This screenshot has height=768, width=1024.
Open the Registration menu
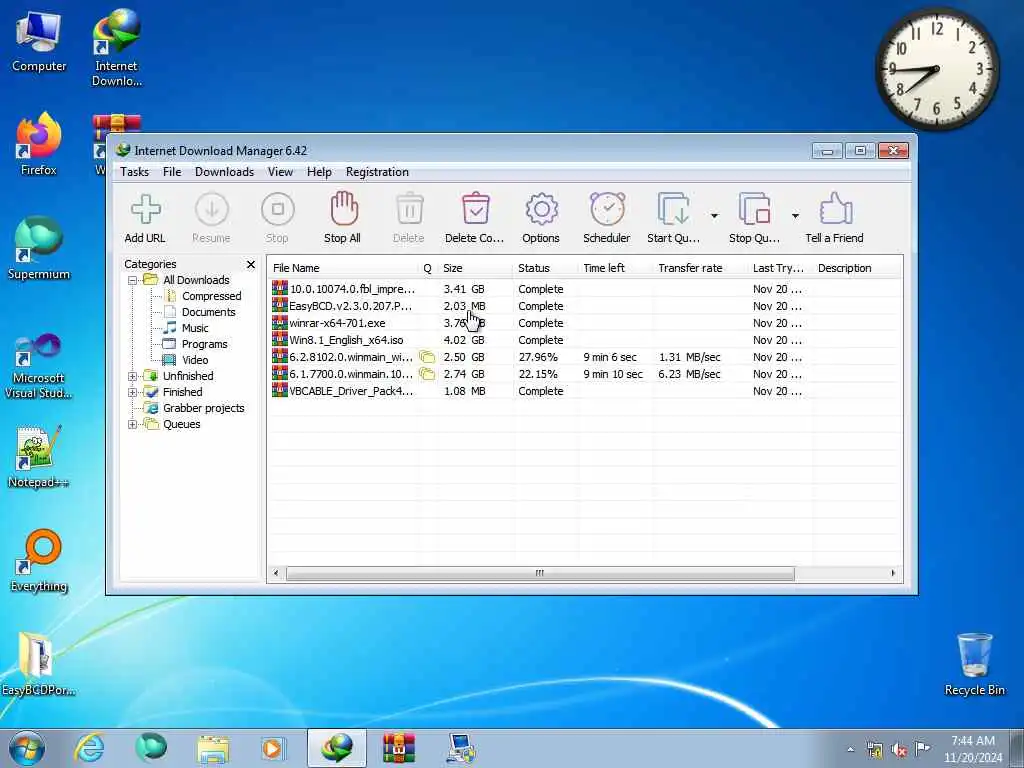point(377,172)
